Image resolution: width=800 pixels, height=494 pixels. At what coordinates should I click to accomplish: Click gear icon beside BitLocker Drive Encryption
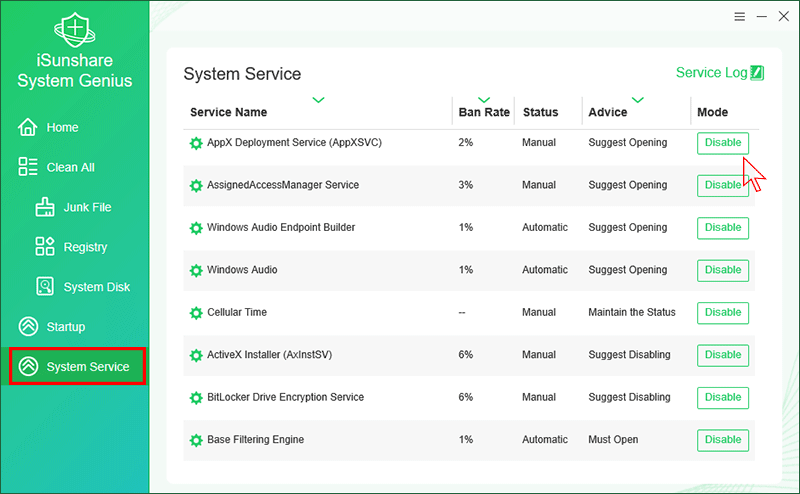(196, 398)
